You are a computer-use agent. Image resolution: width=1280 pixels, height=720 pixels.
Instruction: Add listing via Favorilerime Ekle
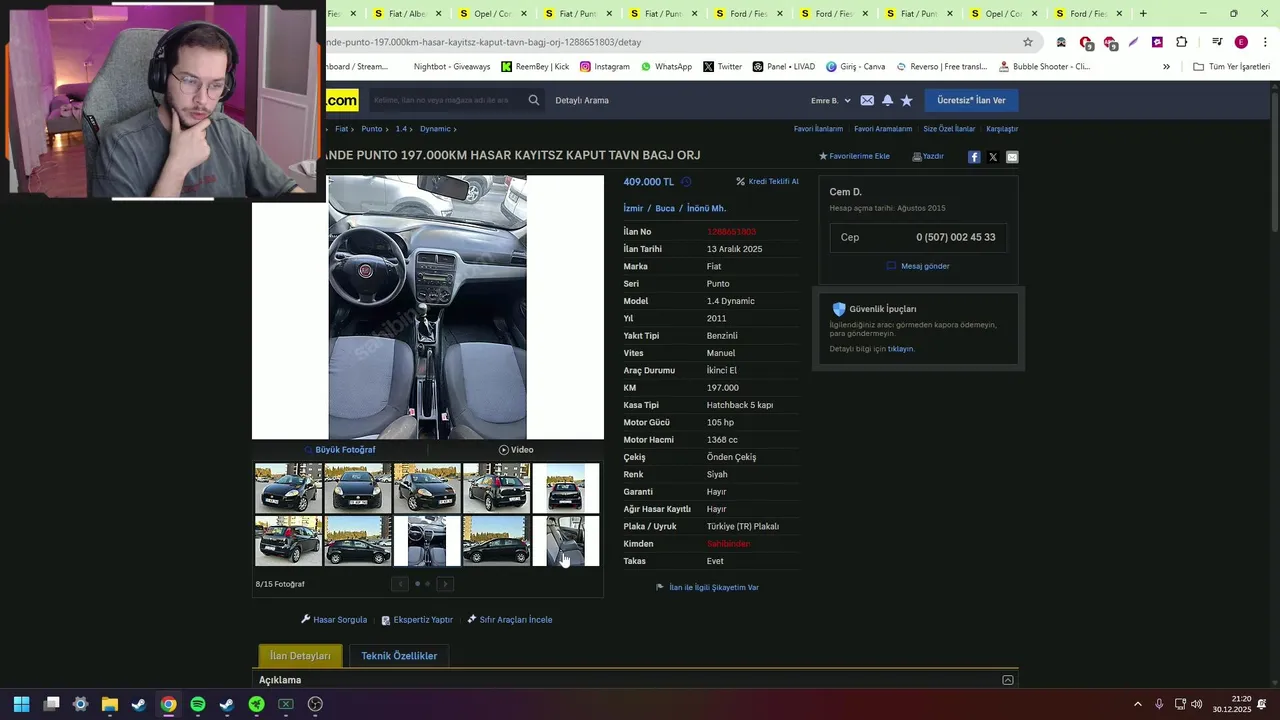point(854,156)
